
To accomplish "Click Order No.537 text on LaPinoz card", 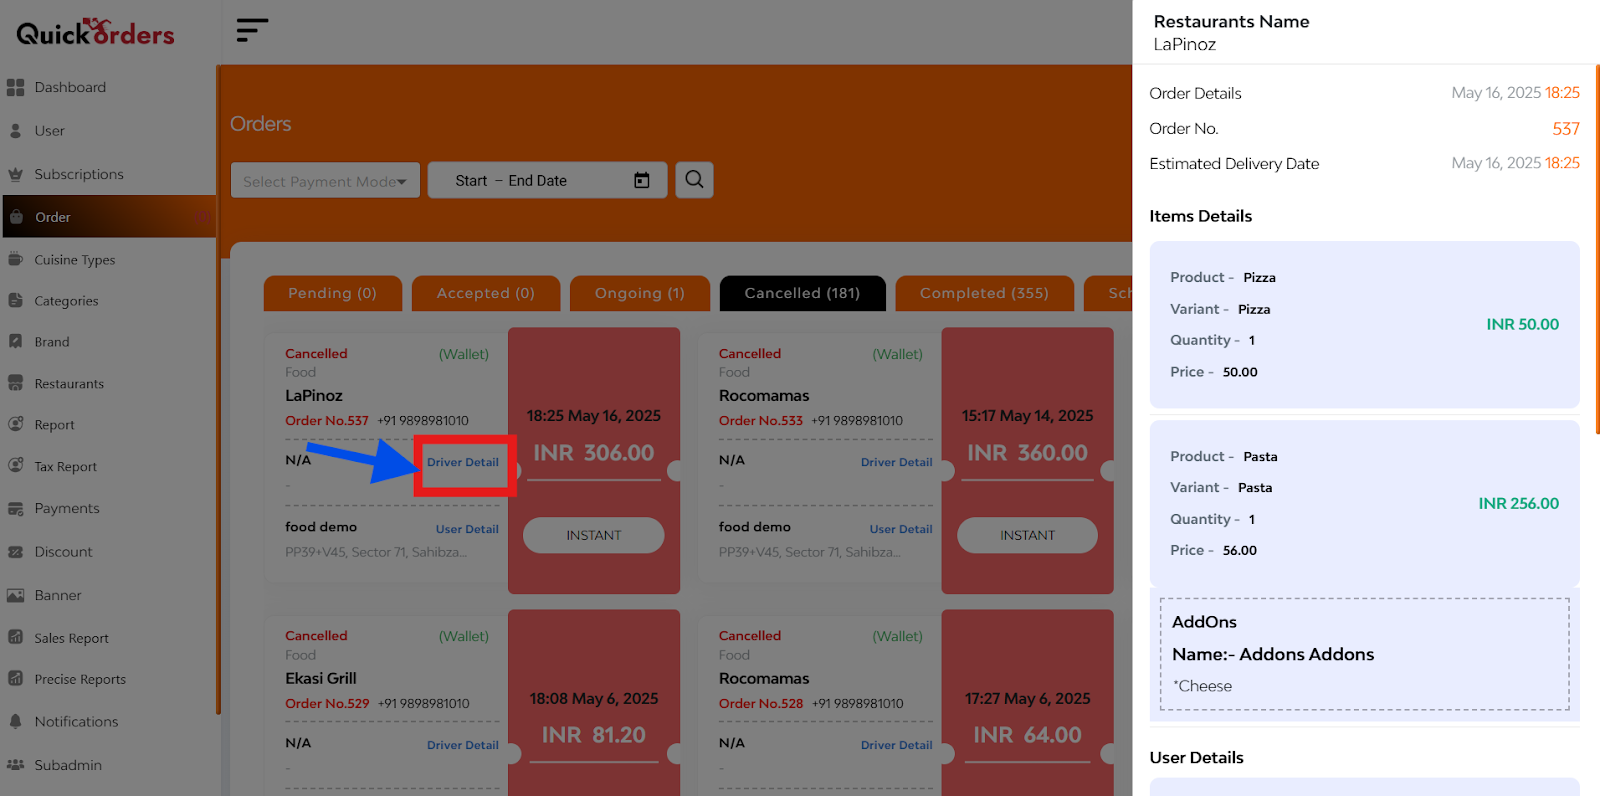I will coord(327,421).
